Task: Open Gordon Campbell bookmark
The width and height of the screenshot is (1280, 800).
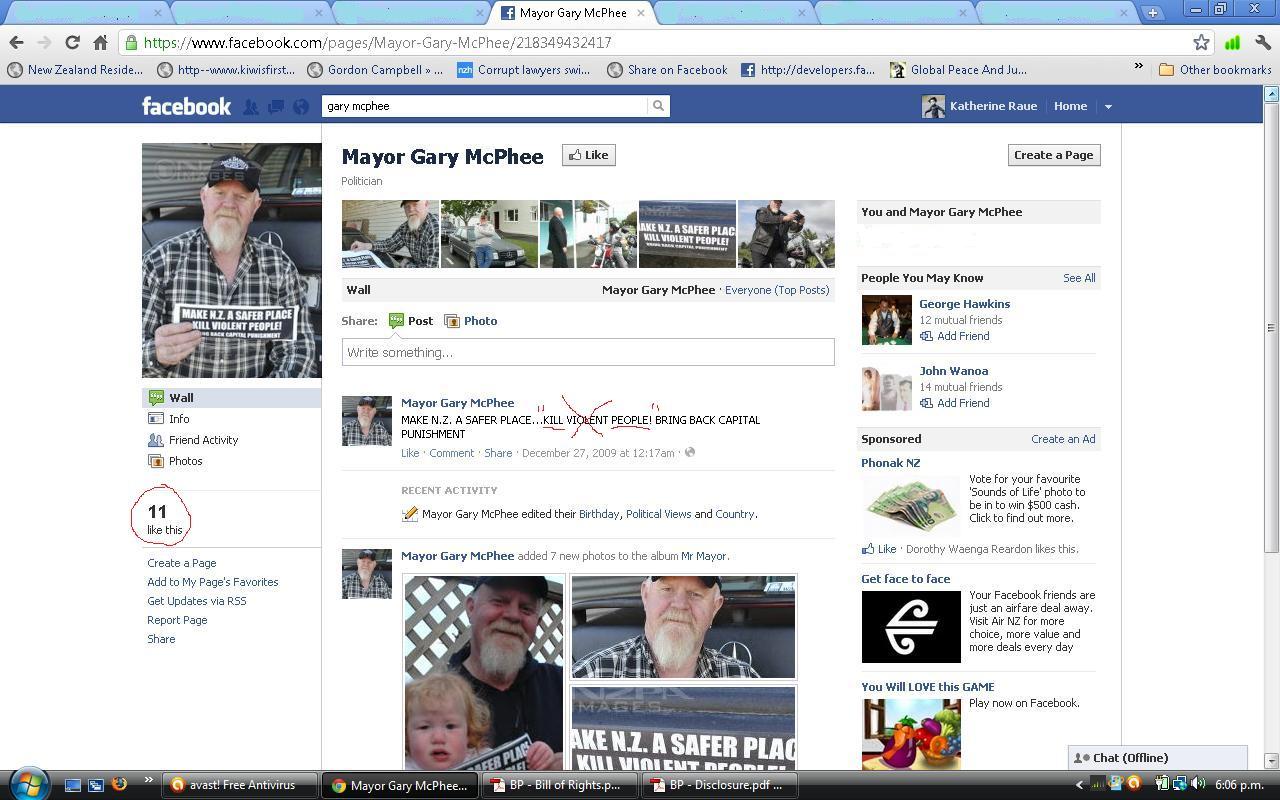Action: [375, 70]
